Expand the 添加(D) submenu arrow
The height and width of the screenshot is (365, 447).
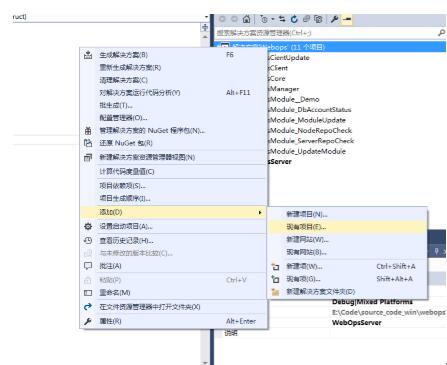click(260, 212)
